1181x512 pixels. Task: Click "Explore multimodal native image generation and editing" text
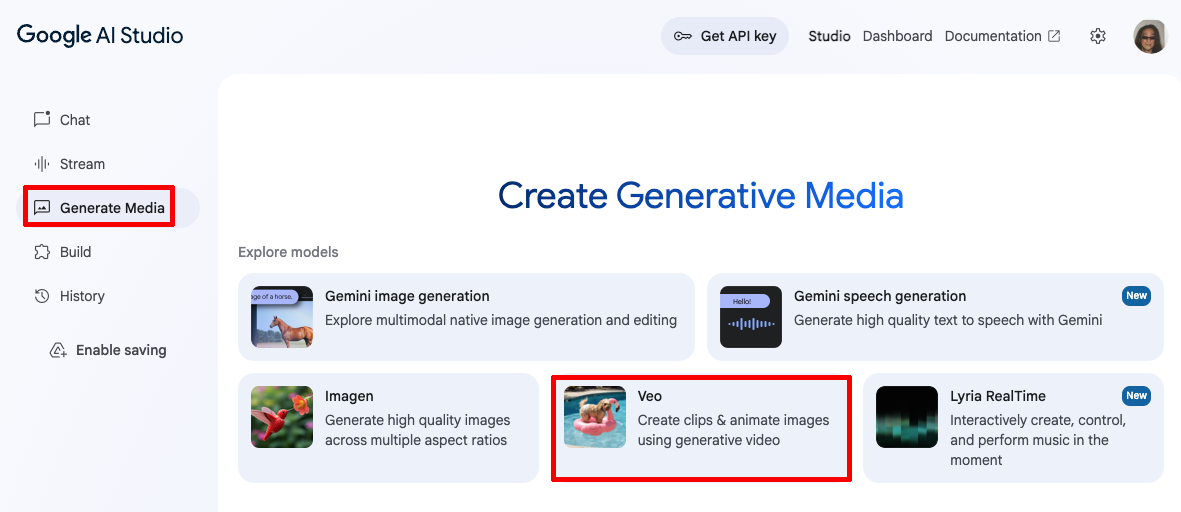(x=501, y=320)
